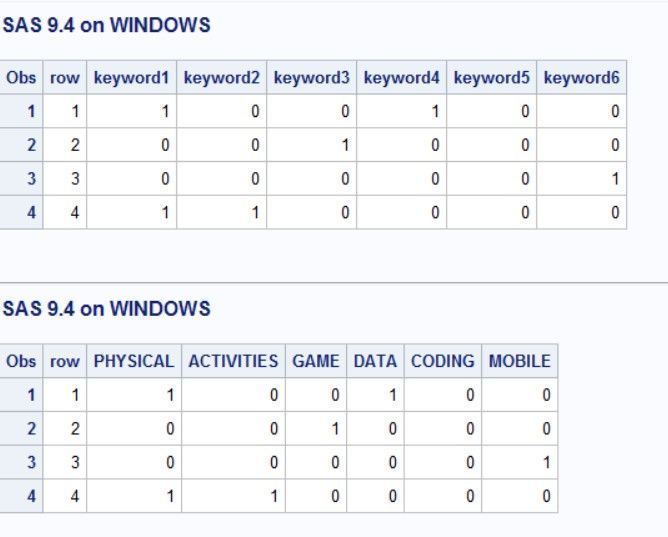668x537 pixels.
Task: Click the Obs header in the PHYSICAL table
Action: pos(21,361)
